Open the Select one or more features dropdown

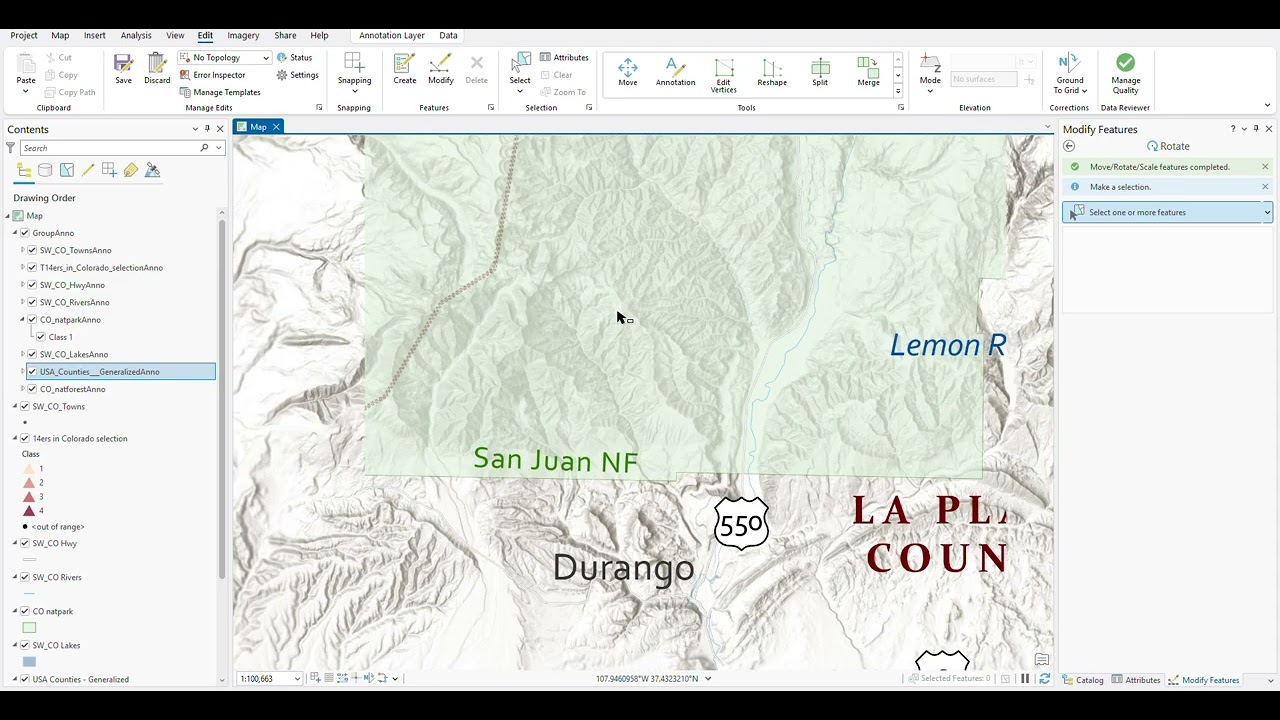[x=1267, y=212]
